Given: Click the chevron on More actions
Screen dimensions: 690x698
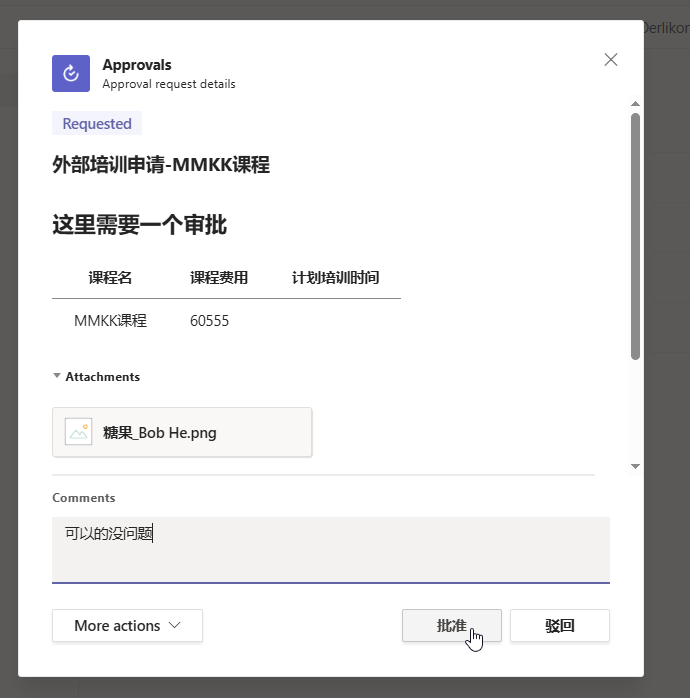Looking at the screenshot, I should pos(175,626).
